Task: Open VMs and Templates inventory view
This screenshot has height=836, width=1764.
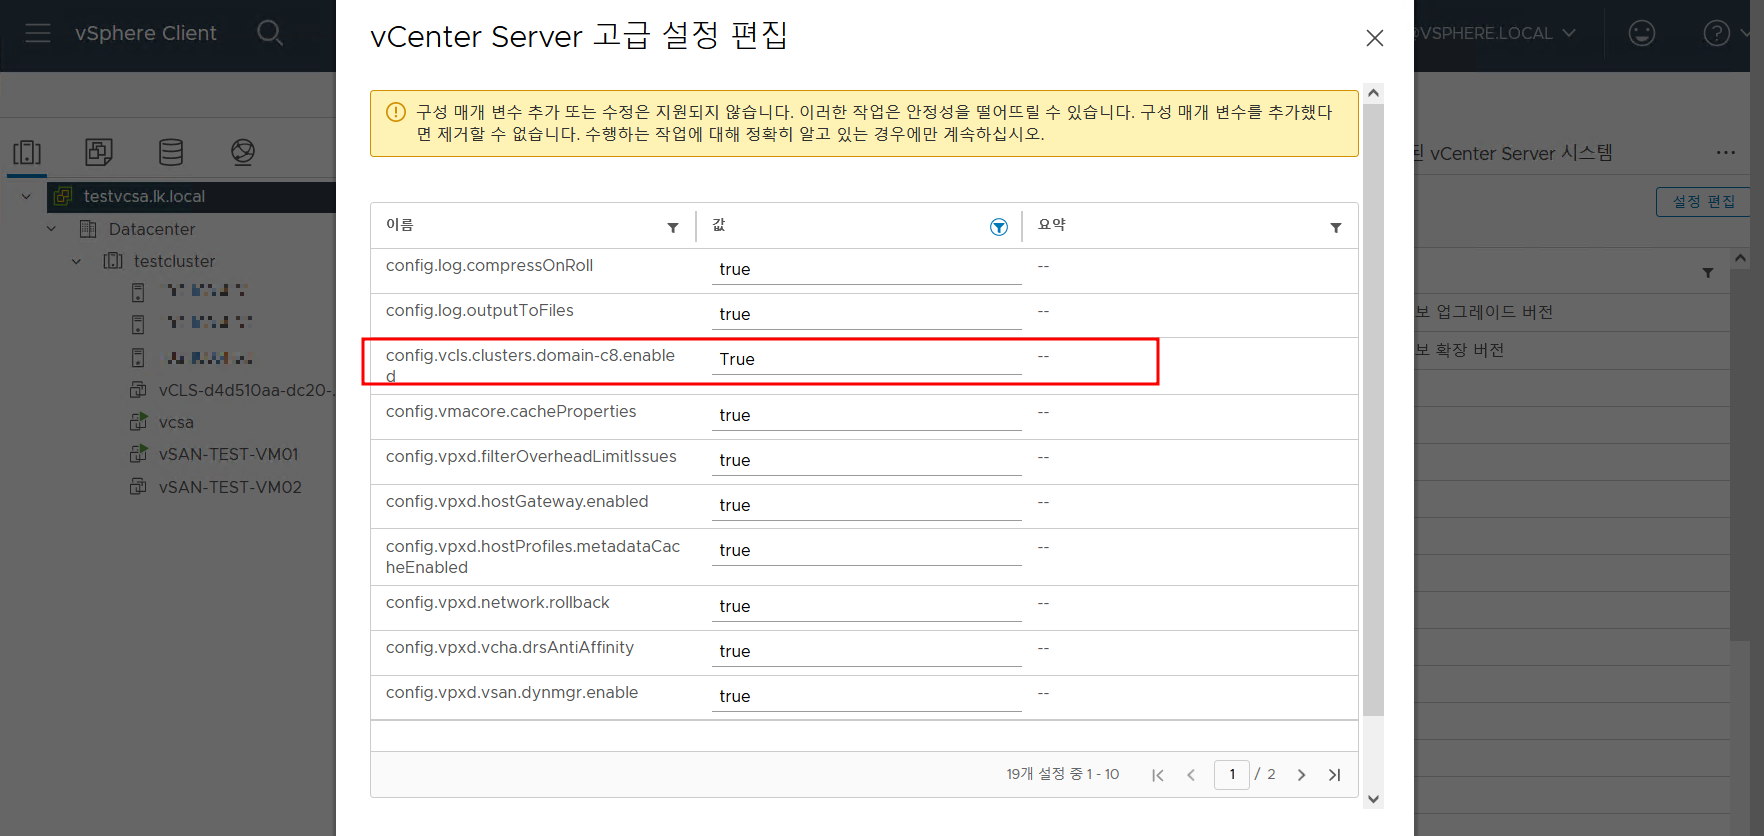Action: click(99, 152)
